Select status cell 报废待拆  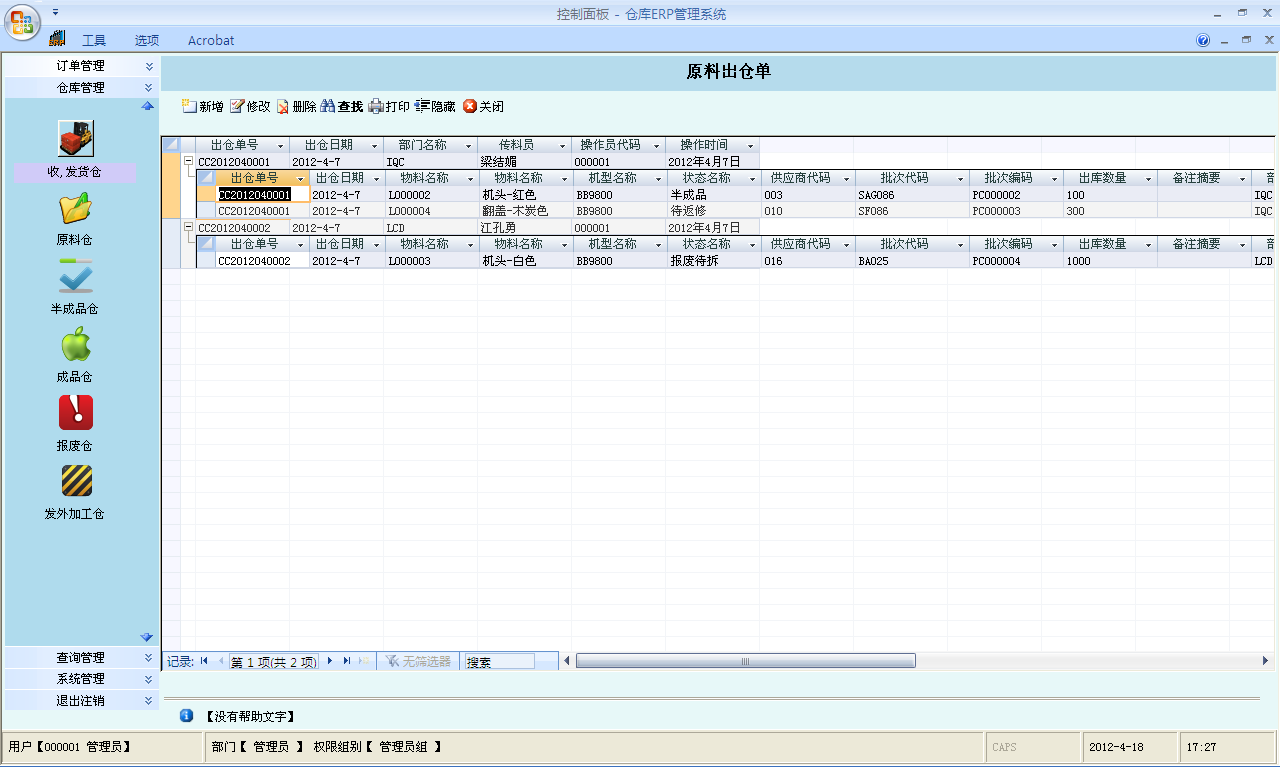coord(713,260)
